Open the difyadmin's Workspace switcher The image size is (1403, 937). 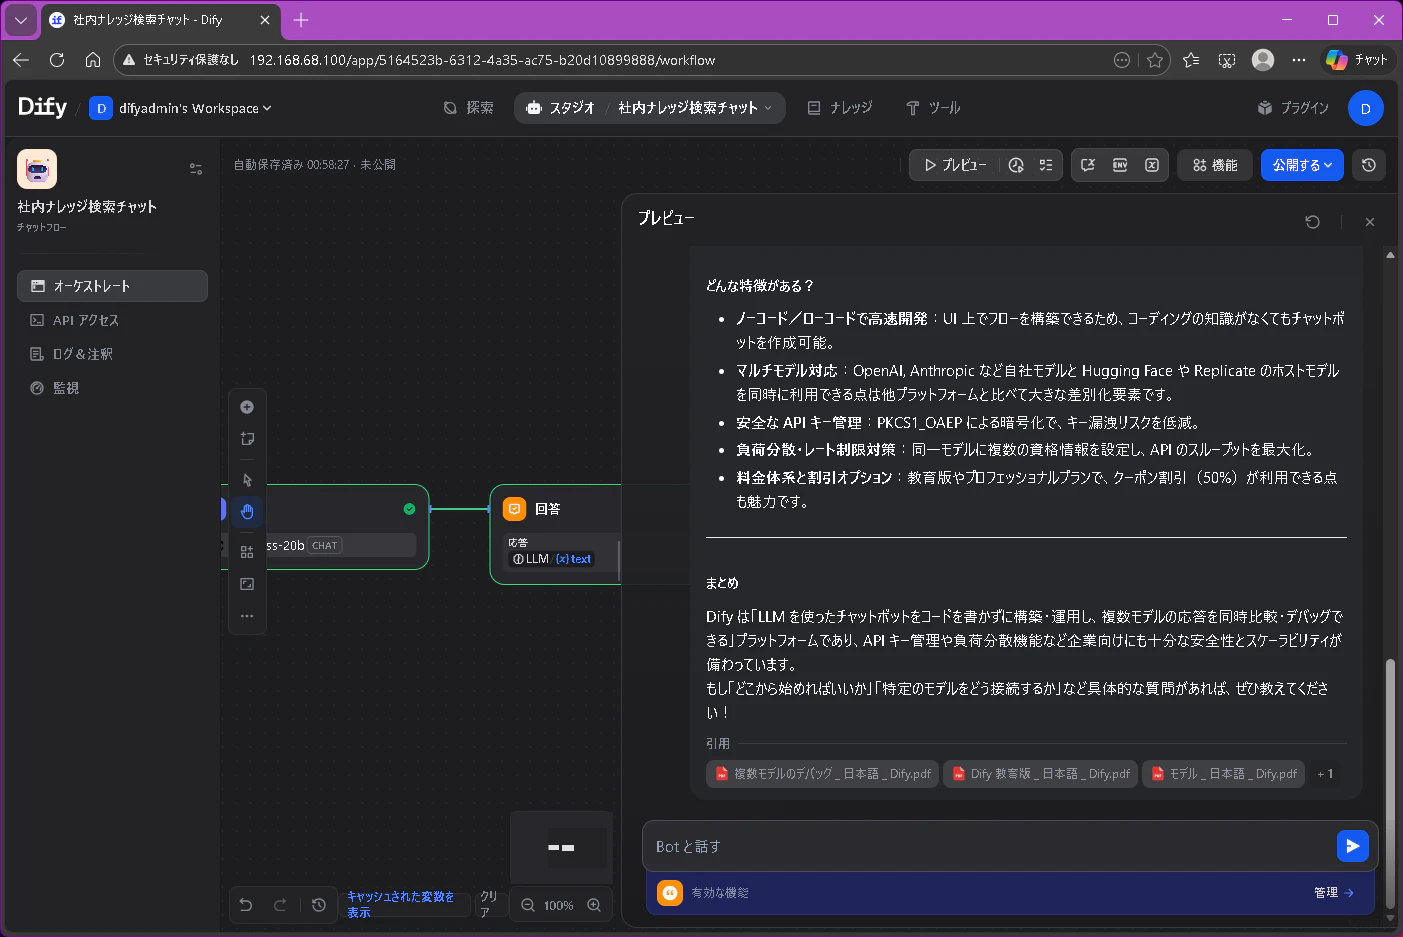coord(181,108)
